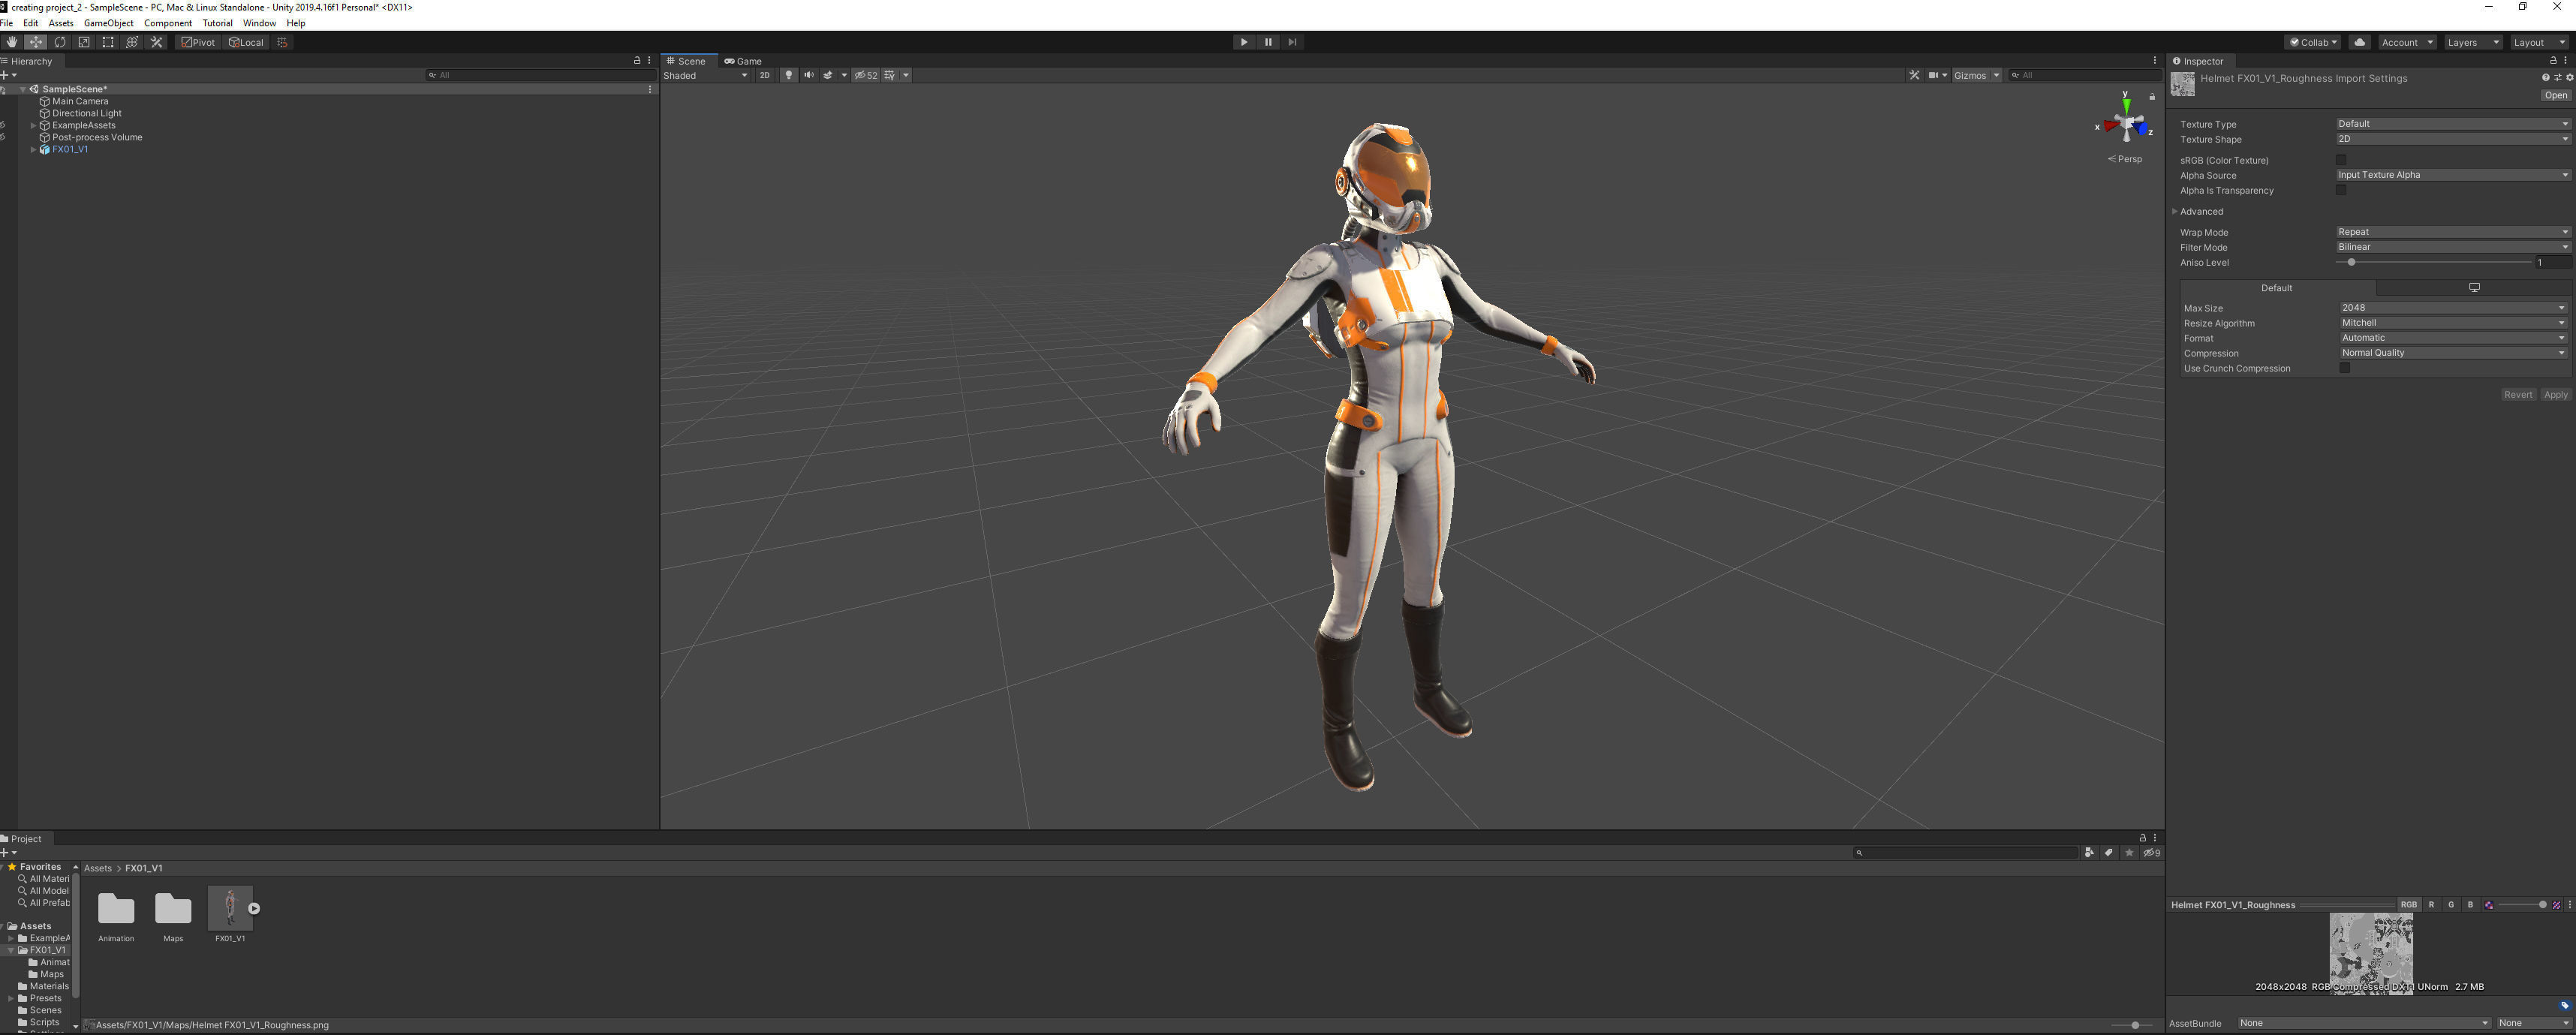
Task: Toggle scene audio speaker icon
Action: coord(808,75)
